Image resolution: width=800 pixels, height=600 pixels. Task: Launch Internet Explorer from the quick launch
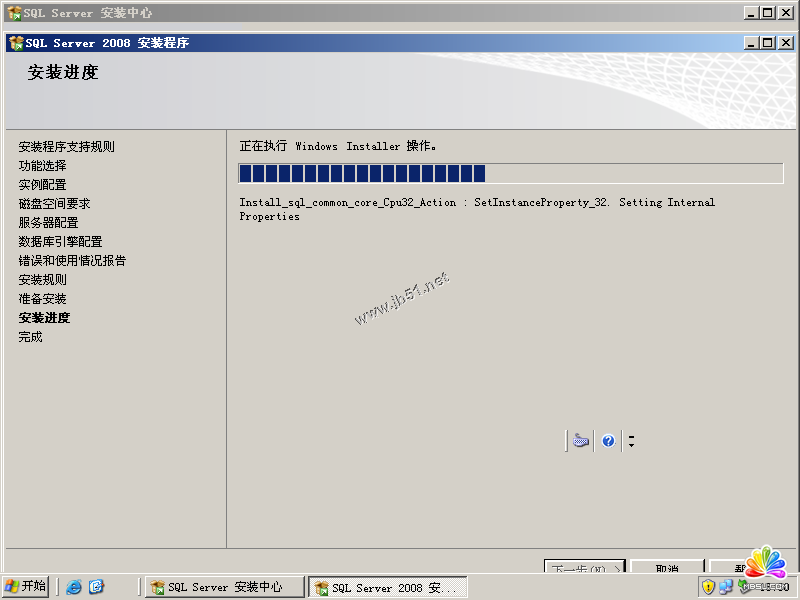[74, 587]
